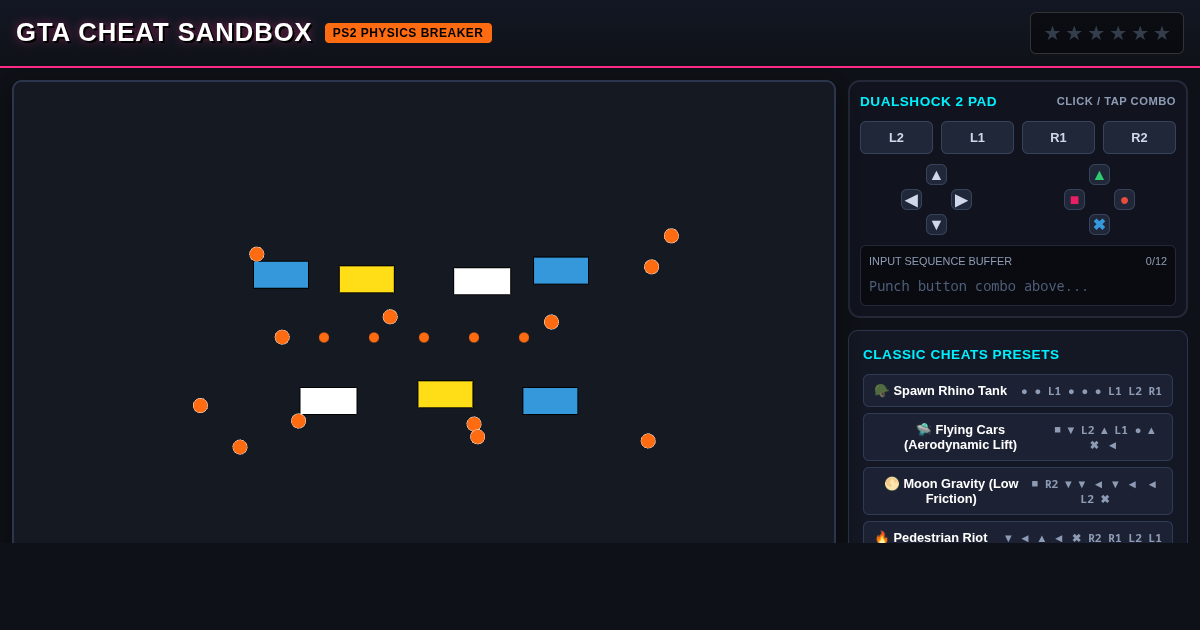Click the R1 shoulder button
This screenshot has height=630, width=1200.
pos(1058,138)
